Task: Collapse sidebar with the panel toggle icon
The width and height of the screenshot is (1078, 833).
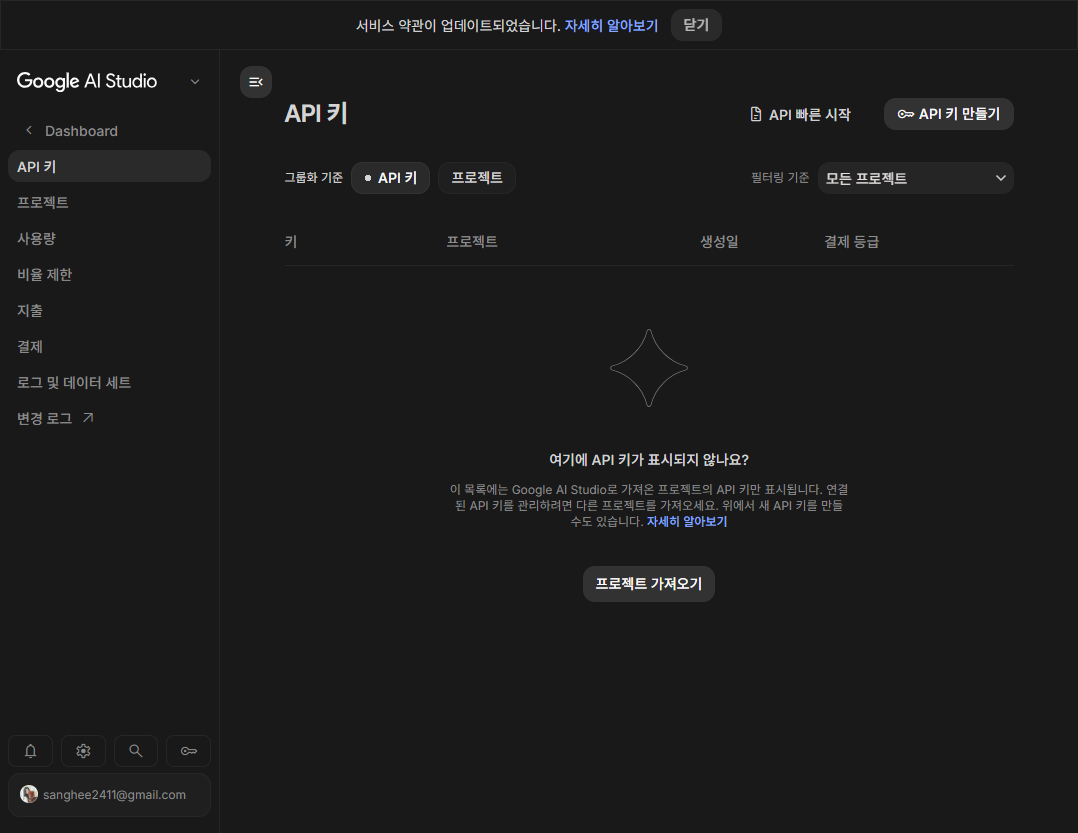Action: pos(256,82)
